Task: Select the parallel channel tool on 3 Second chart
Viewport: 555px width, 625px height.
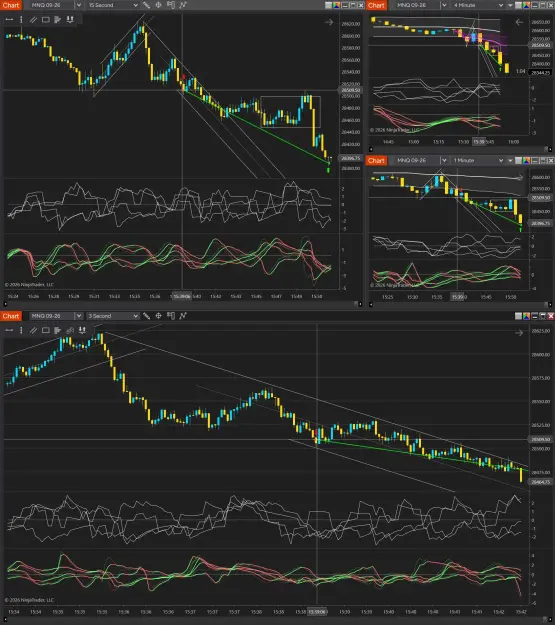Action: 33,330
